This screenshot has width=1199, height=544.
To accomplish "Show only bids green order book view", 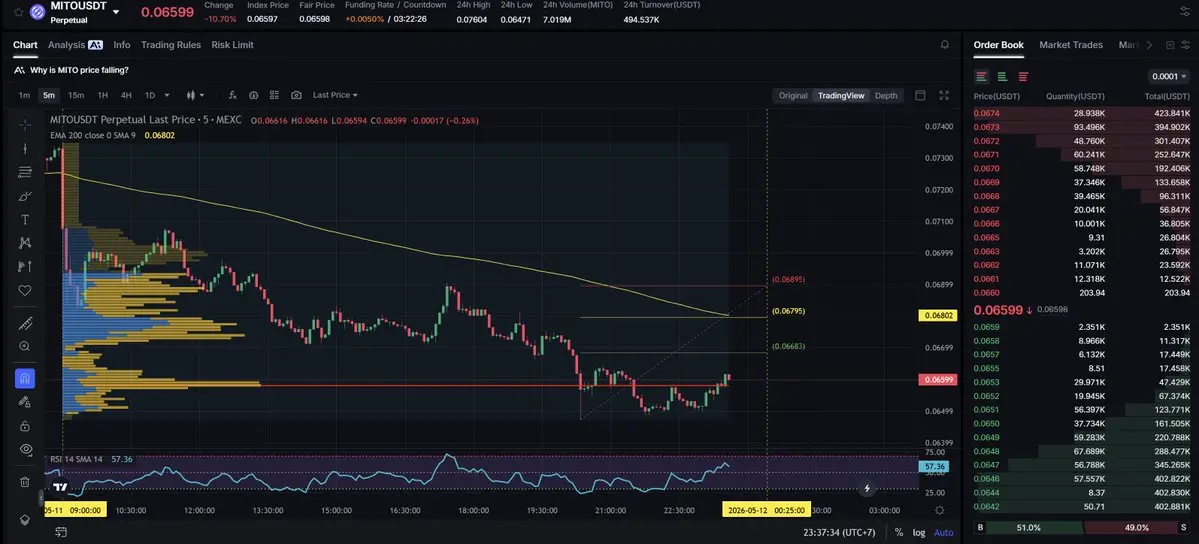I will [1002, 77].
